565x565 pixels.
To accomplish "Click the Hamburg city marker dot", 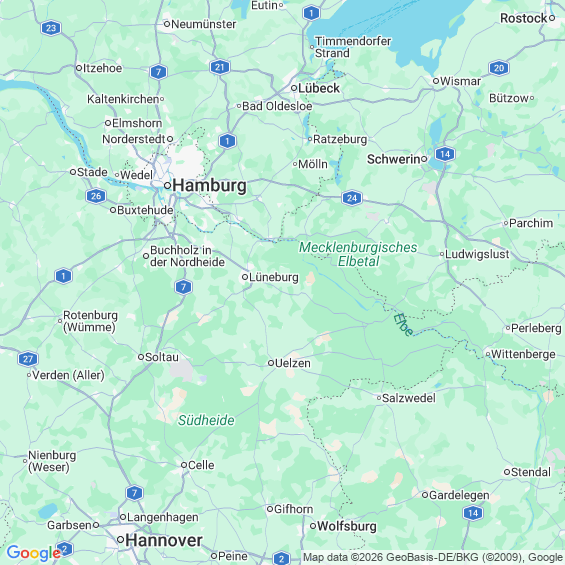I will [x=168, y=186].
